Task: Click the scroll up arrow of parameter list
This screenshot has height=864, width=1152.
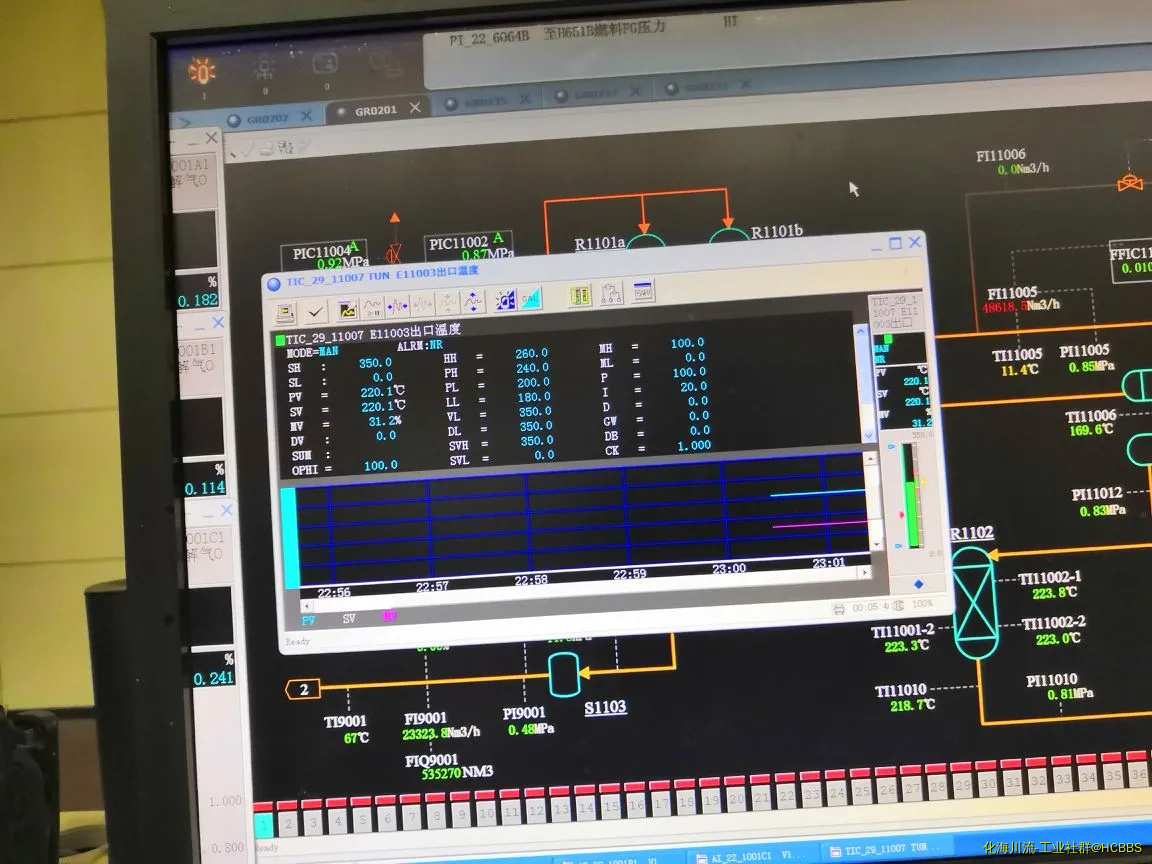Action: pyautogui.click(x=860, y=331)
